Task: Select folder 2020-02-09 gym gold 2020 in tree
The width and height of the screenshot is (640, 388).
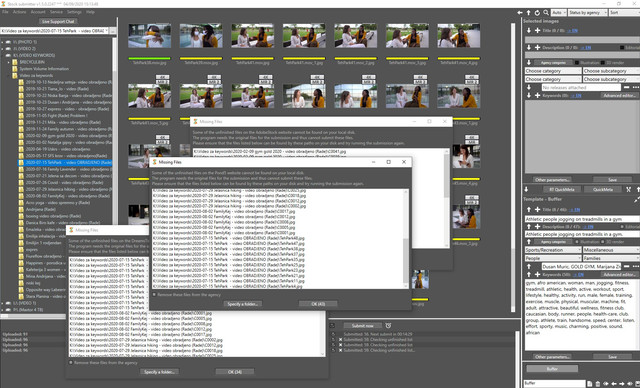Action: (x=68, y=135)
